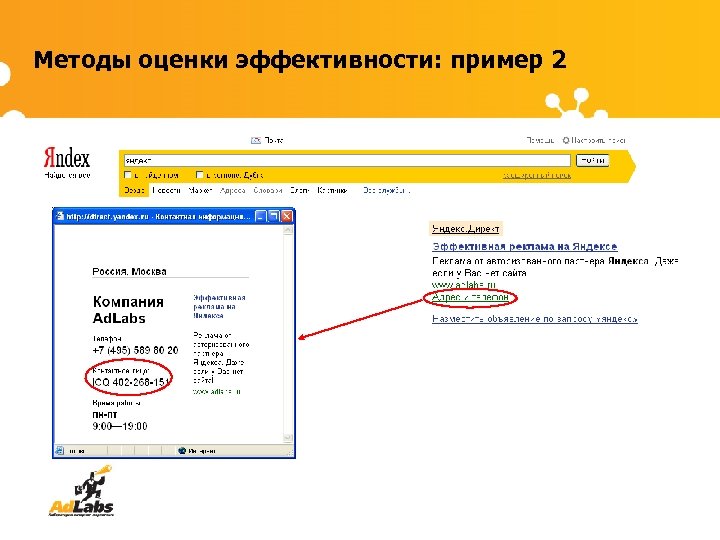Open the search settings gear icon
The height and width of the screenshot is (540, 720).
[566, 141]
